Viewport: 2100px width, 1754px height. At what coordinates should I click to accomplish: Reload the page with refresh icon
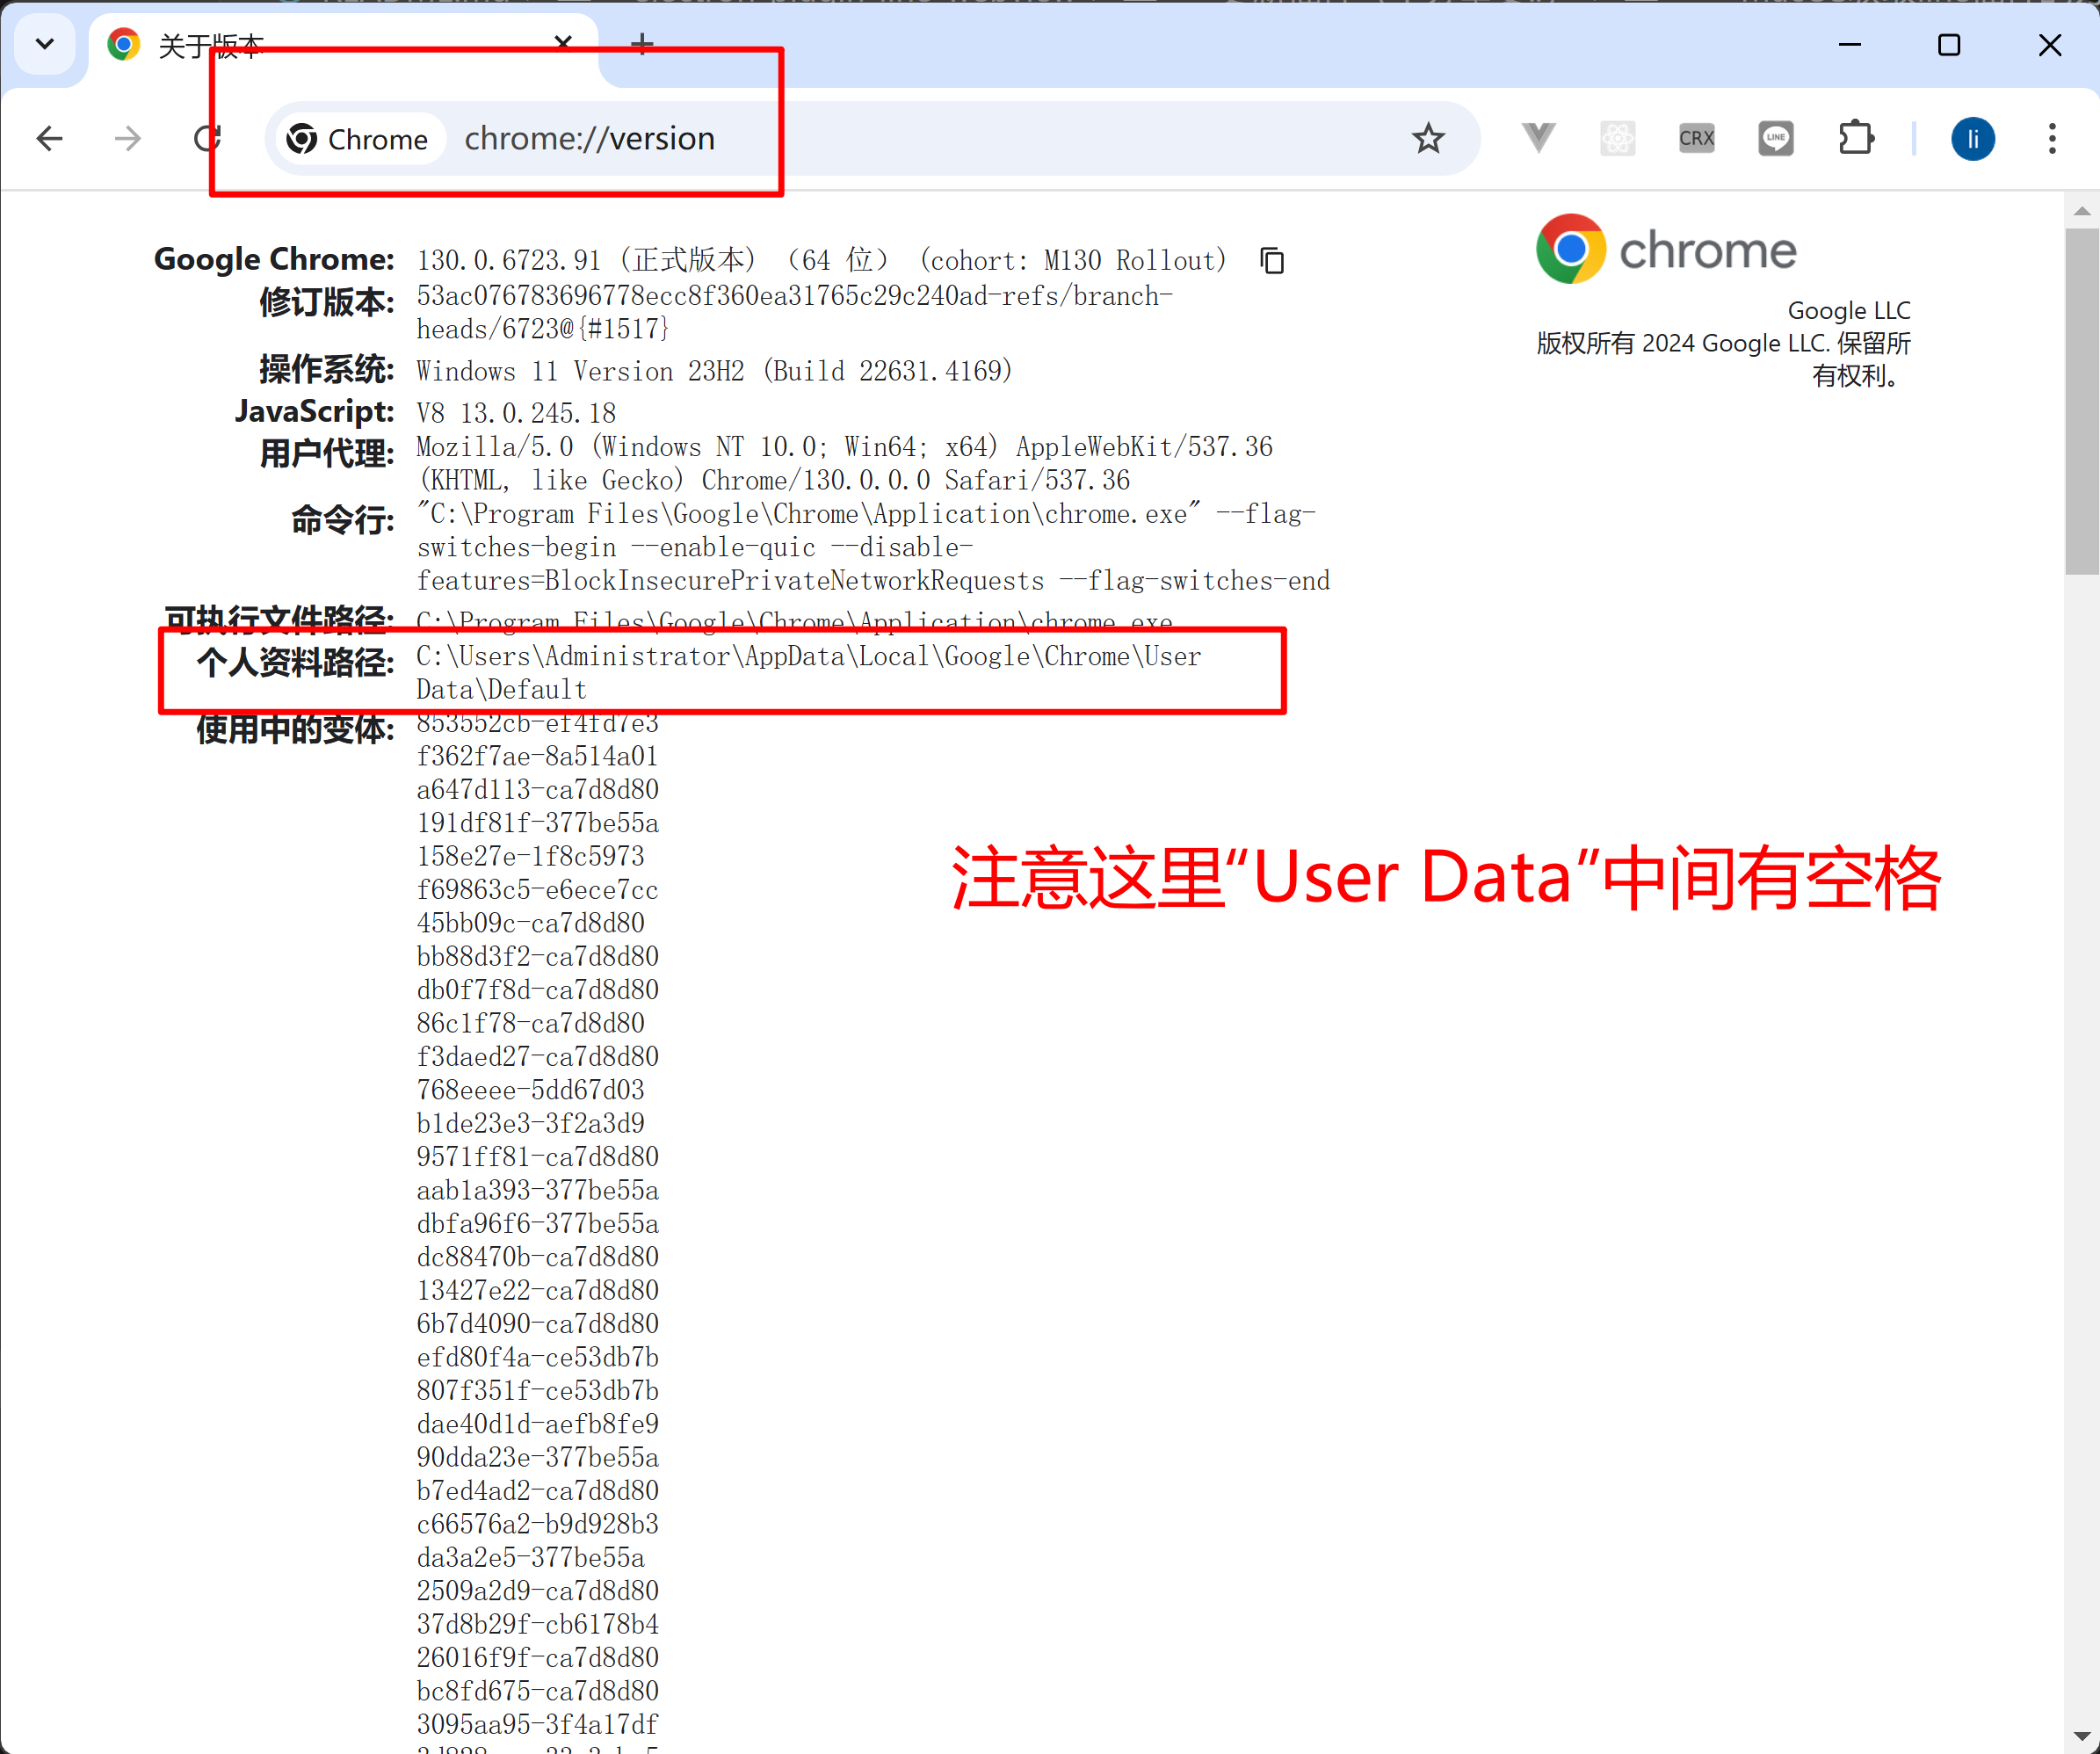[x=207, y=138]
